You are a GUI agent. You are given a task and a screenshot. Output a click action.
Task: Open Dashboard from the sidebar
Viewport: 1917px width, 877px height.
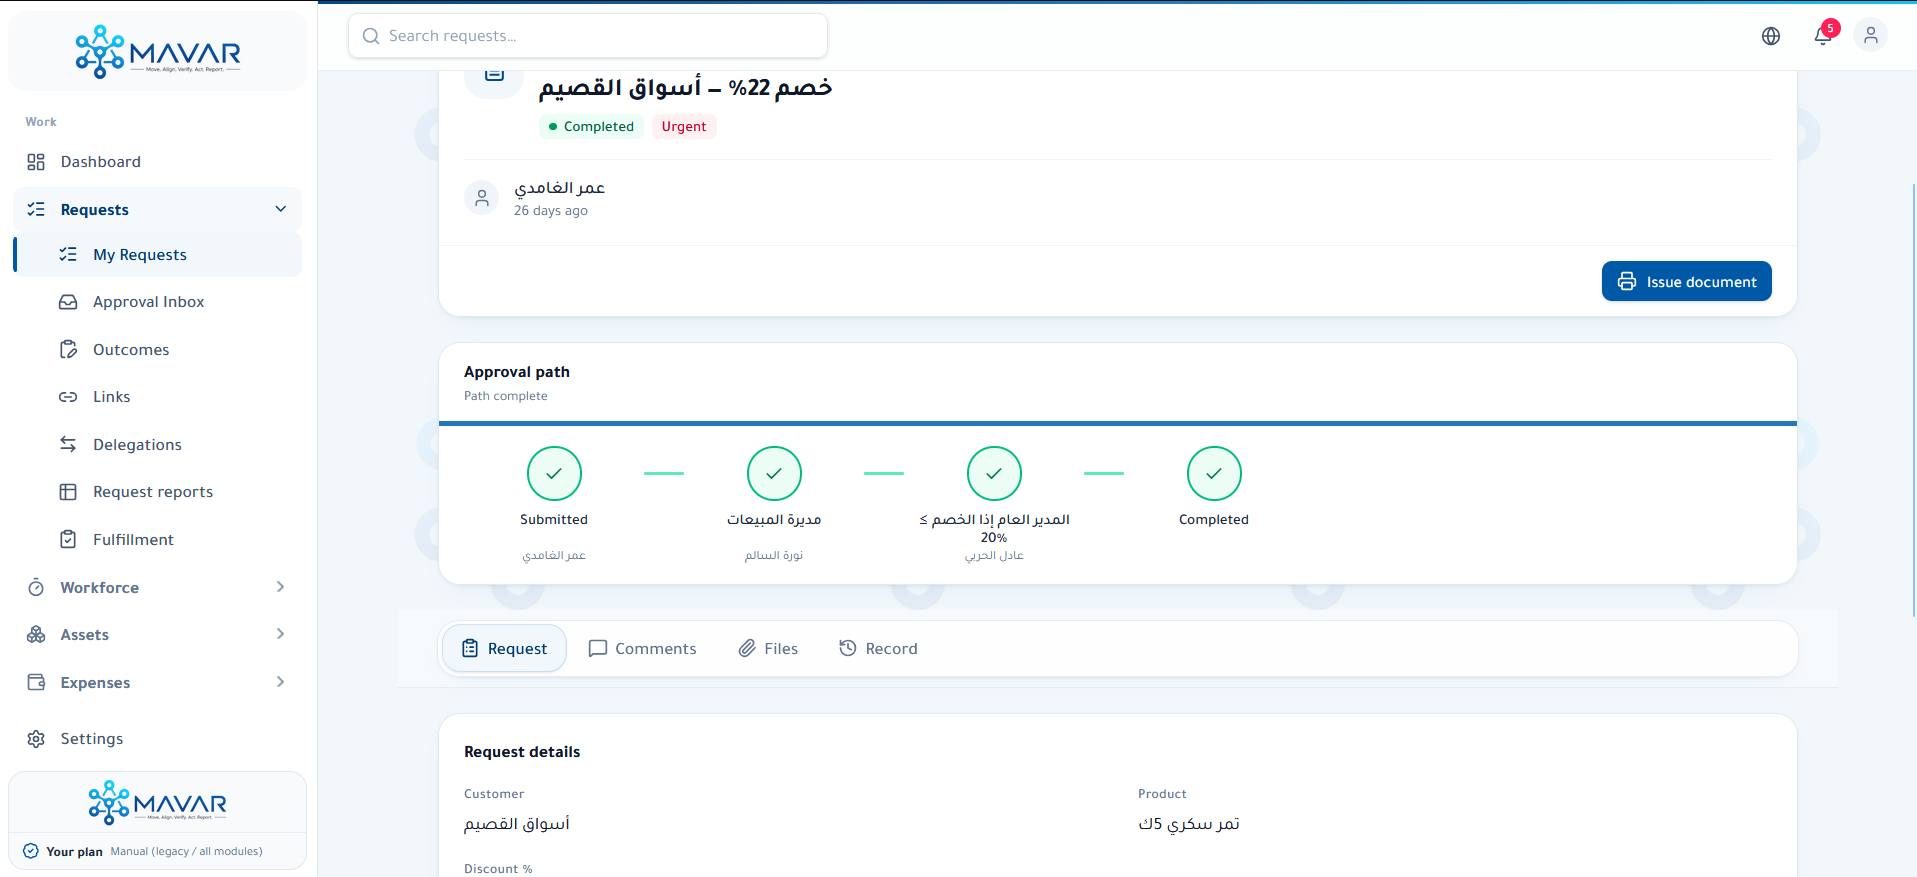158,162
